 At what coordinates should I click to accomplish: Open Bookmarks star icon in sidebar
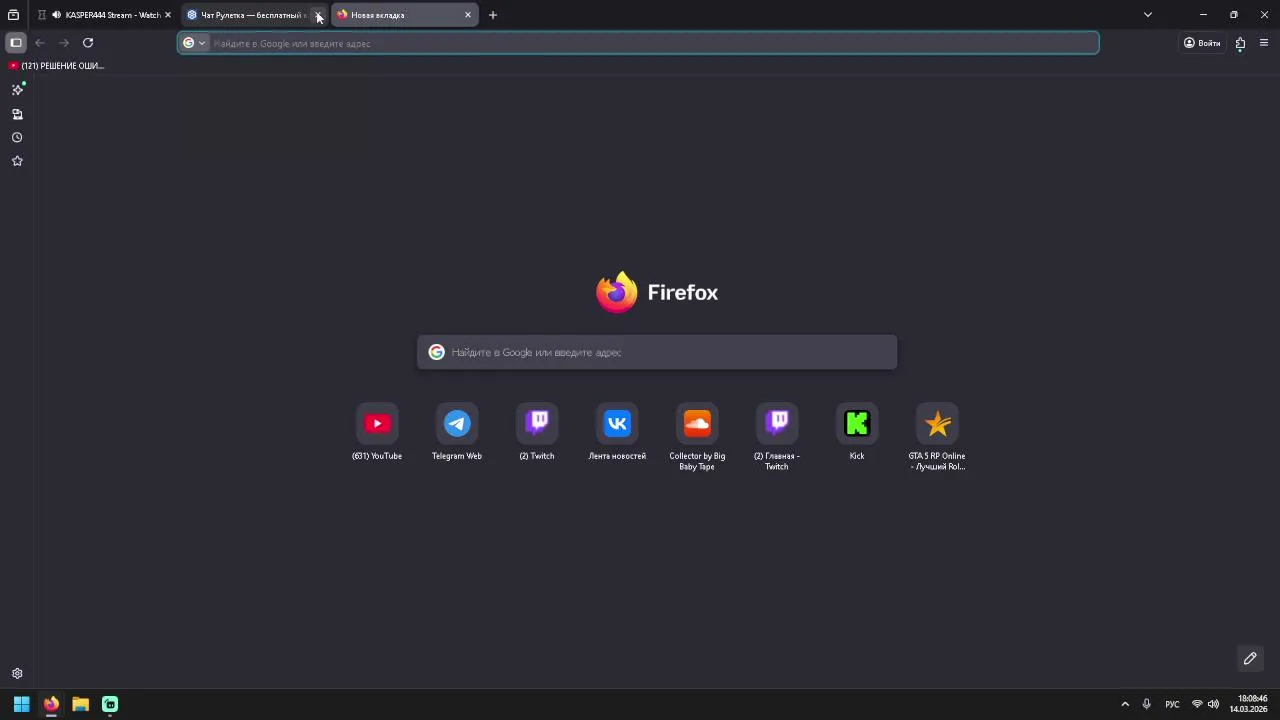coord(17,161)
